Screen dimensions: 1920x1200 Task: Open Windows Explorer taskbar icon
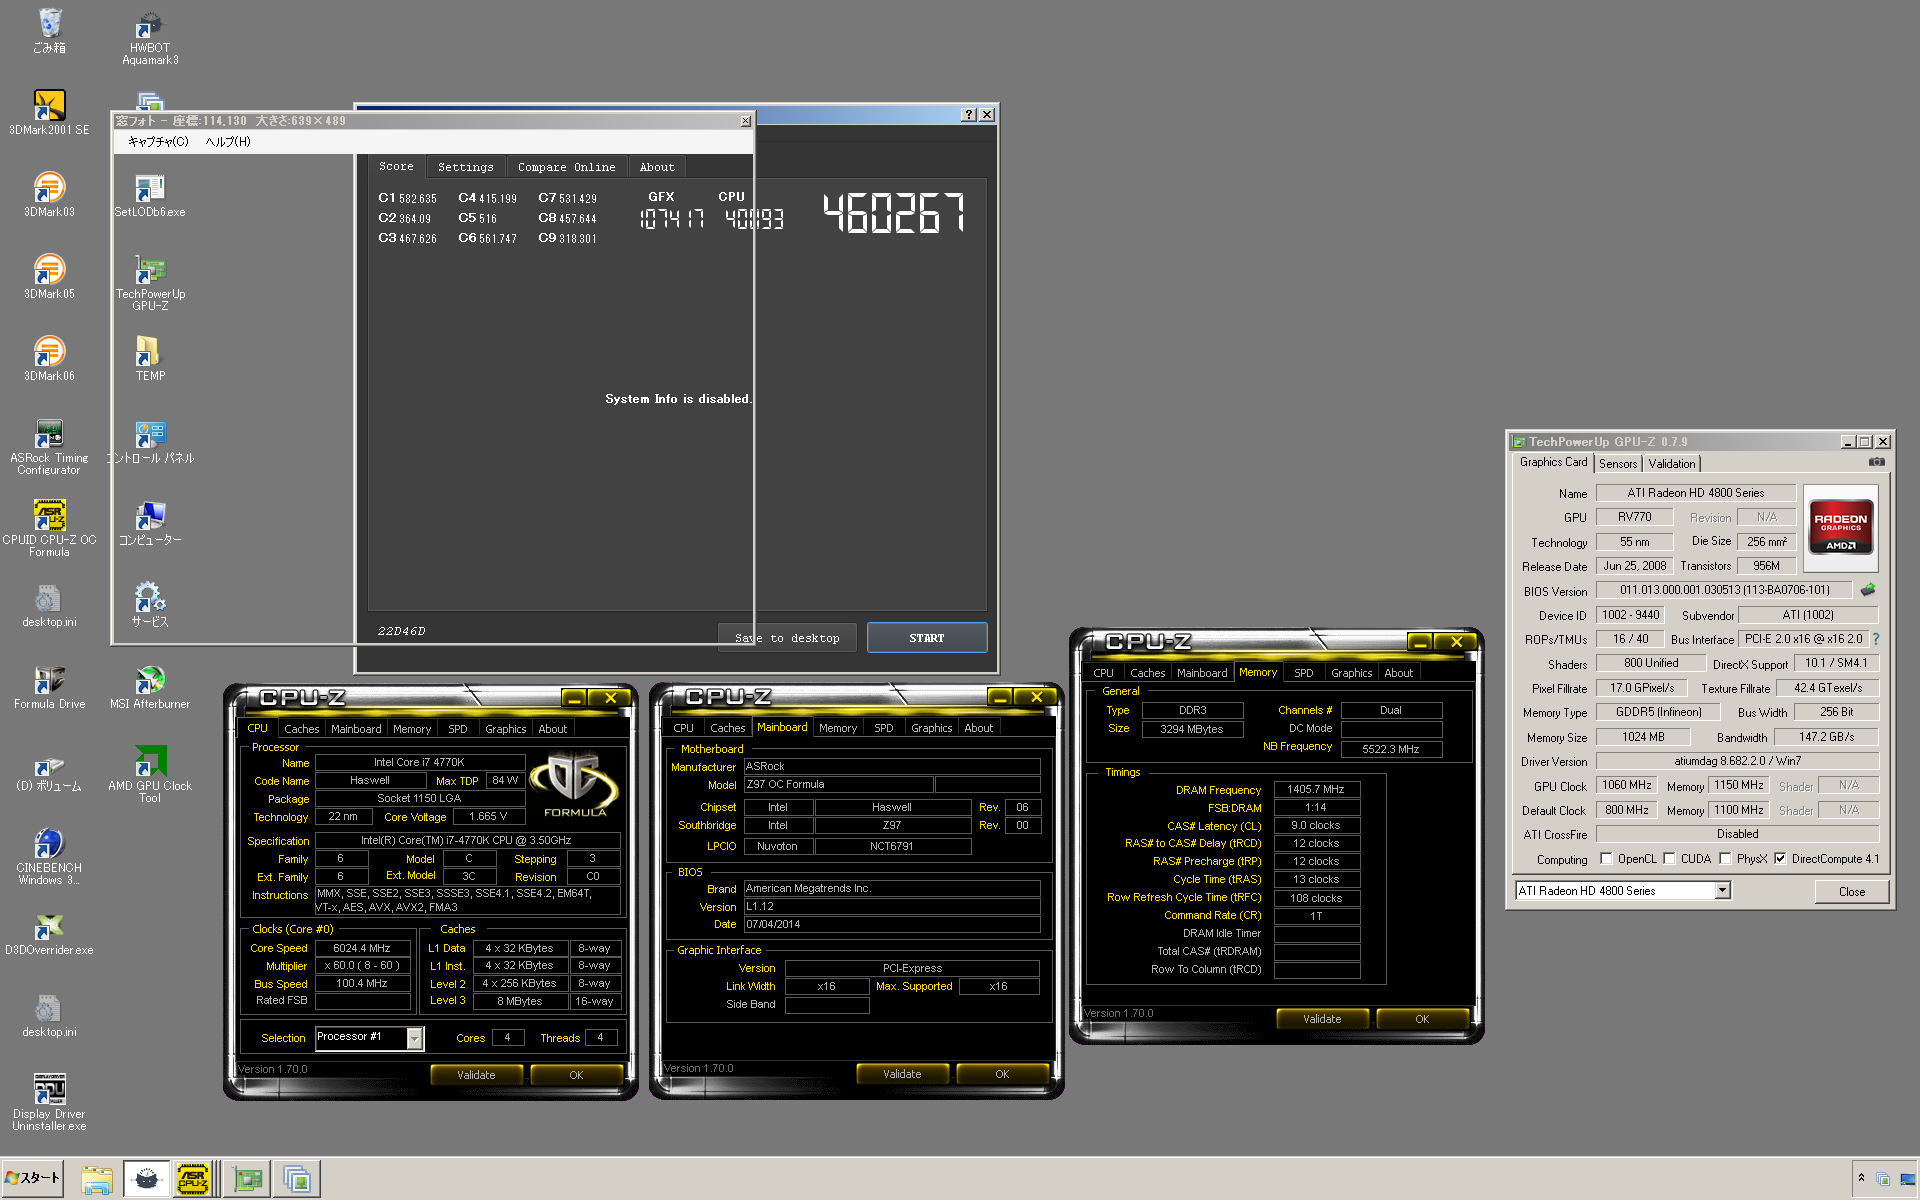(x=96, y=1179)
